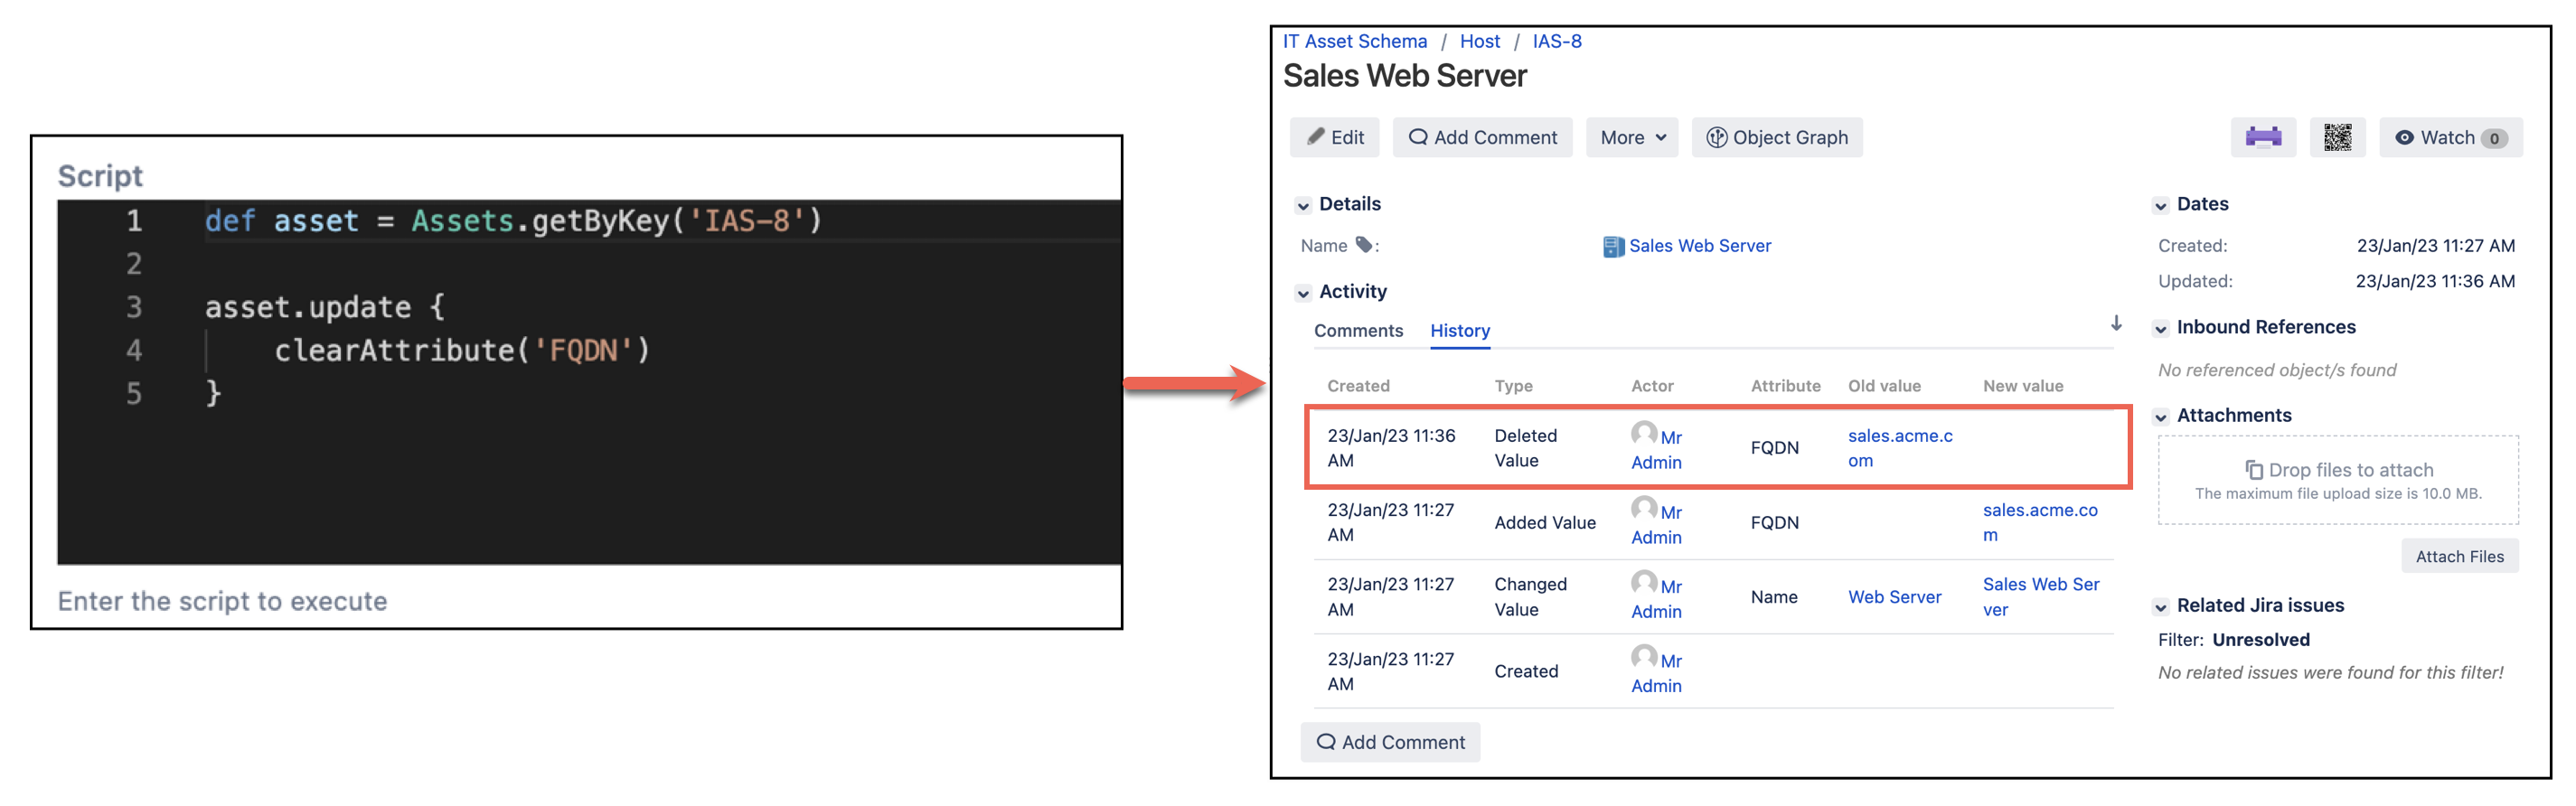Collapse the Dates section chevron

[x=2160, y=205]
